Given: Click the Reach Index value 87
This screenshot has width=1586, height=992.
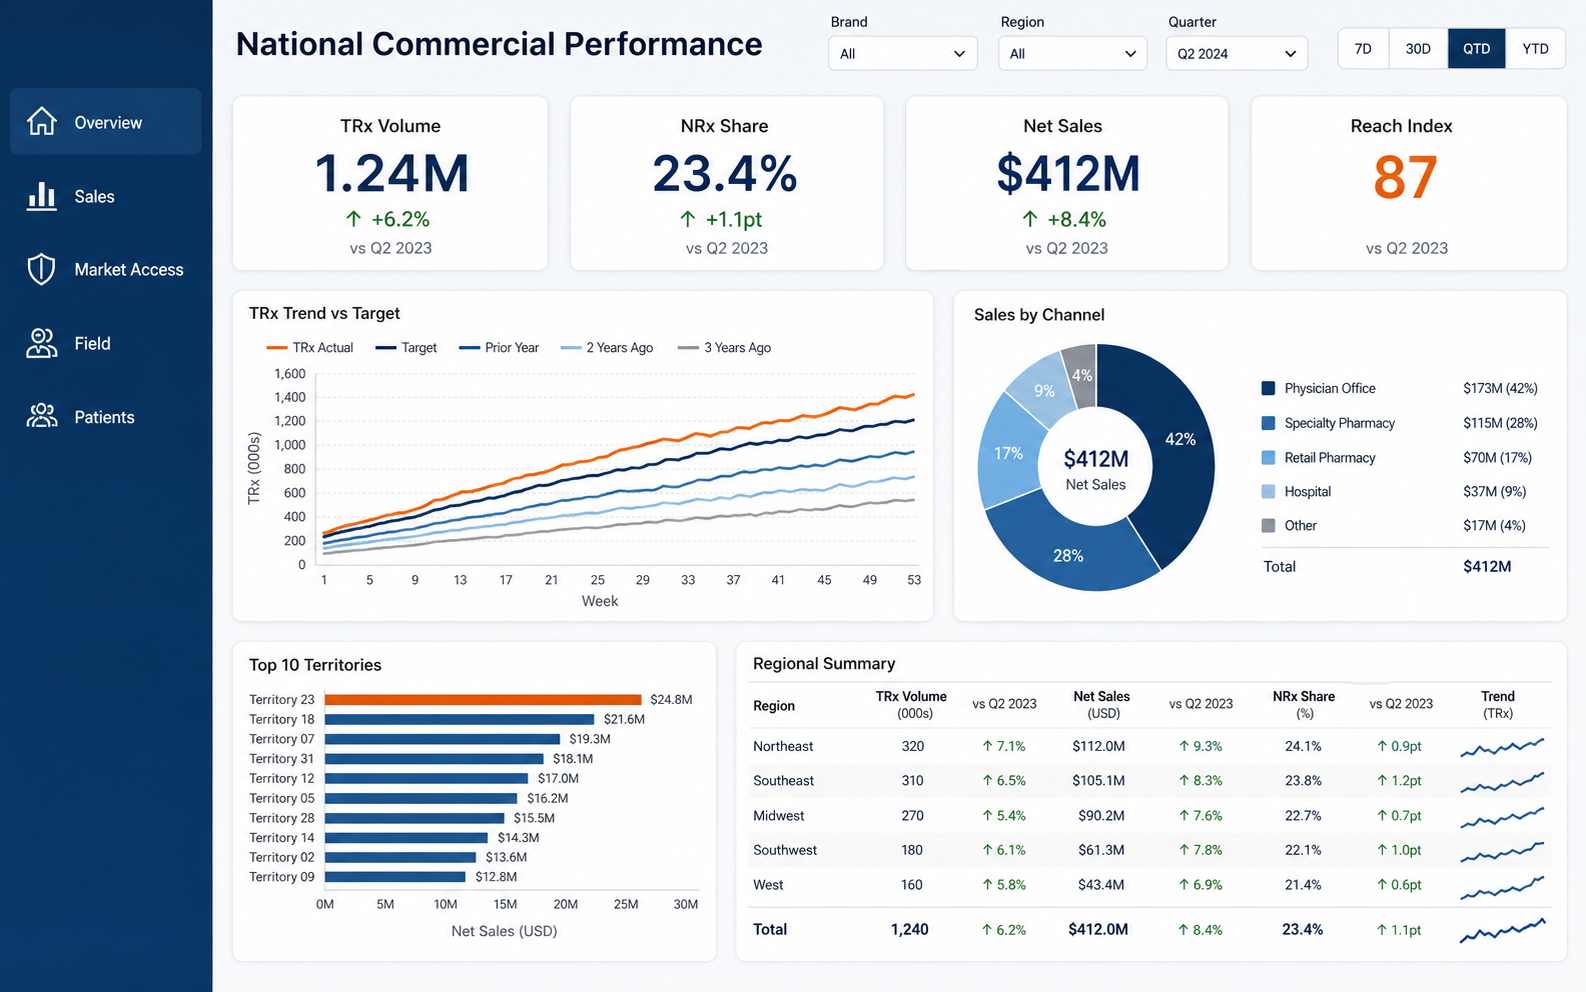Looking at the screenshot, I should point(1405,177).
